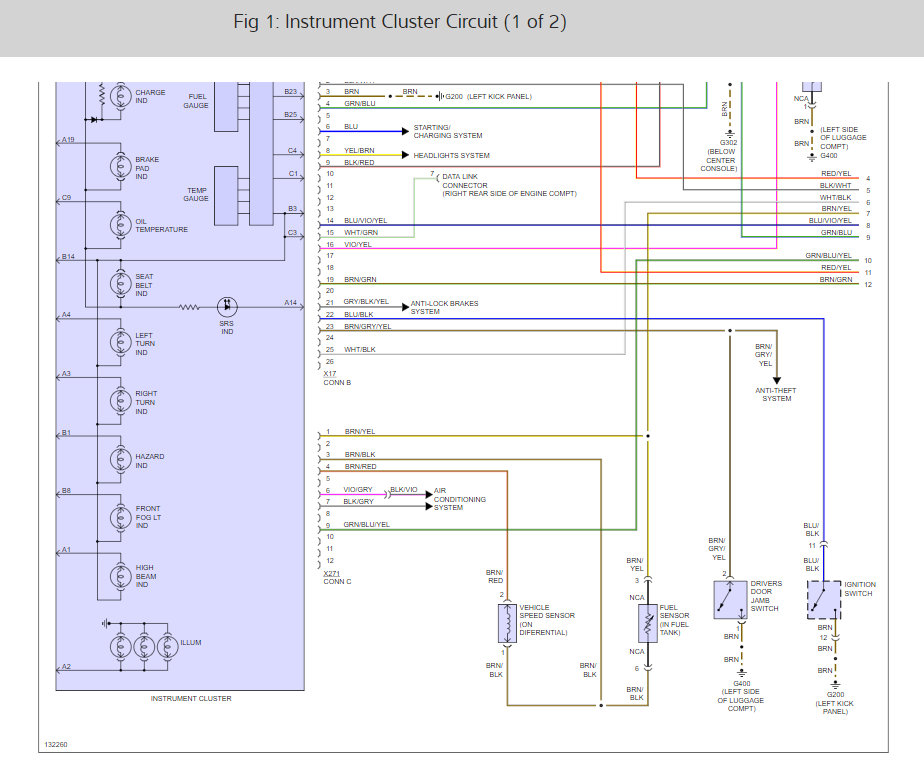This screenshot has height=768, width=924.
Task: Click the Anti-Lock Brakes System arrowhead
Action: [405, 307]
